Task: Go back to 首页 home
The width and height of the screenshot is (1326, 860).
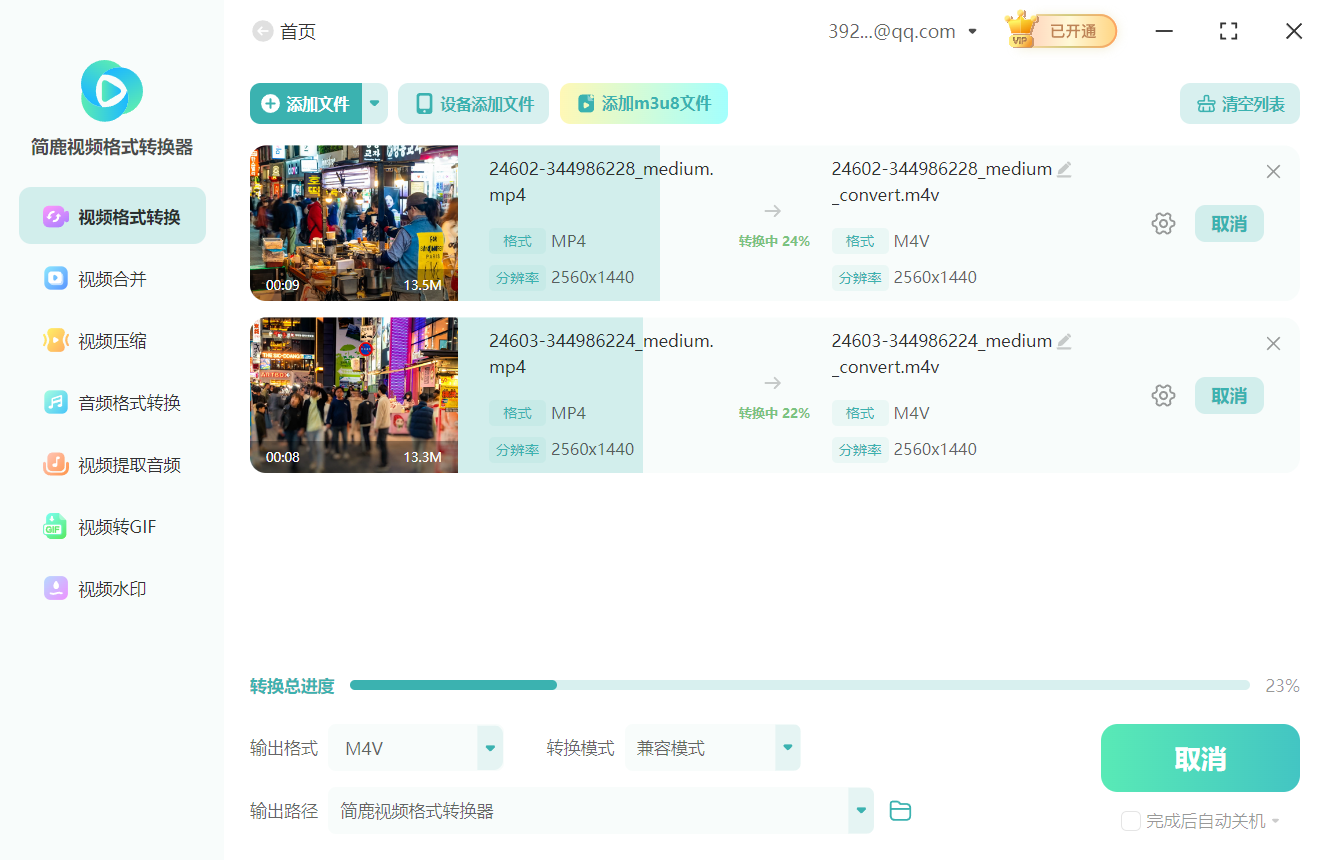Action: point(285,32)
